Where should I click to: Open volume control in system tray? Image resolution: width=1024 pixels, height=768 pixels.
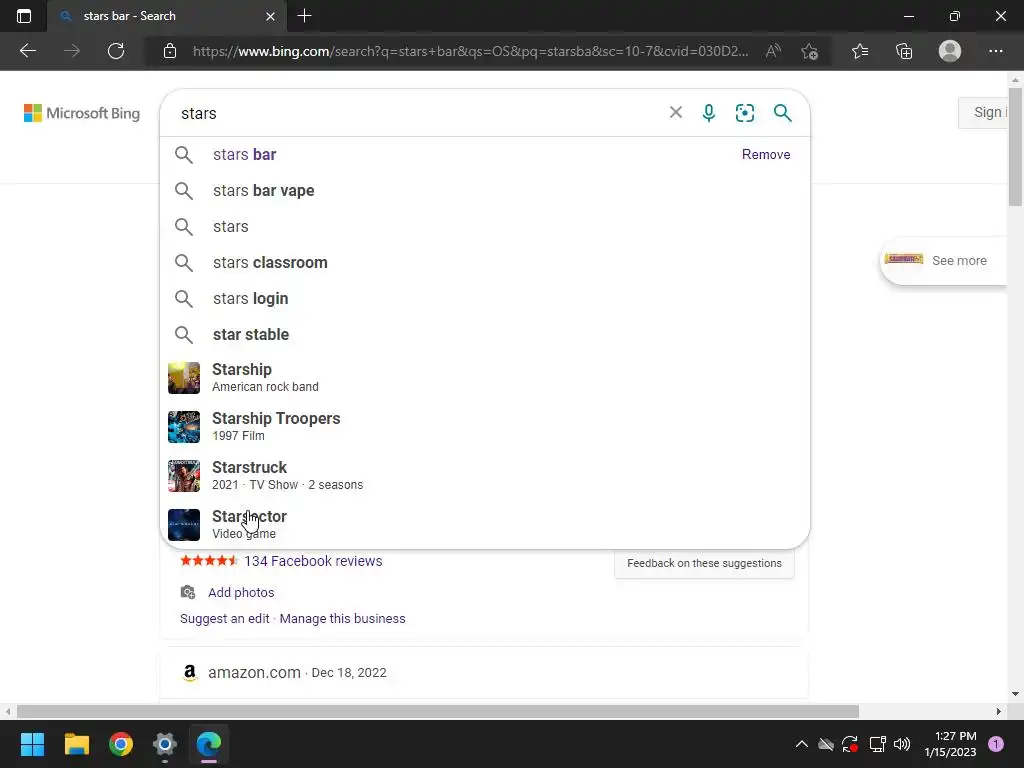(x=902, y=744)
